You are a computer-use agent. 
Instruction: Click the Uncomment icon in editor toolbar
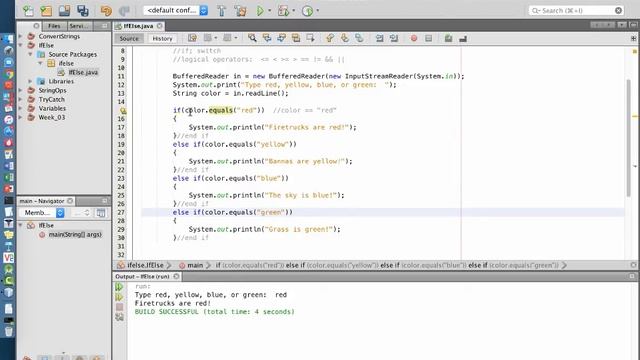[463, 38]
